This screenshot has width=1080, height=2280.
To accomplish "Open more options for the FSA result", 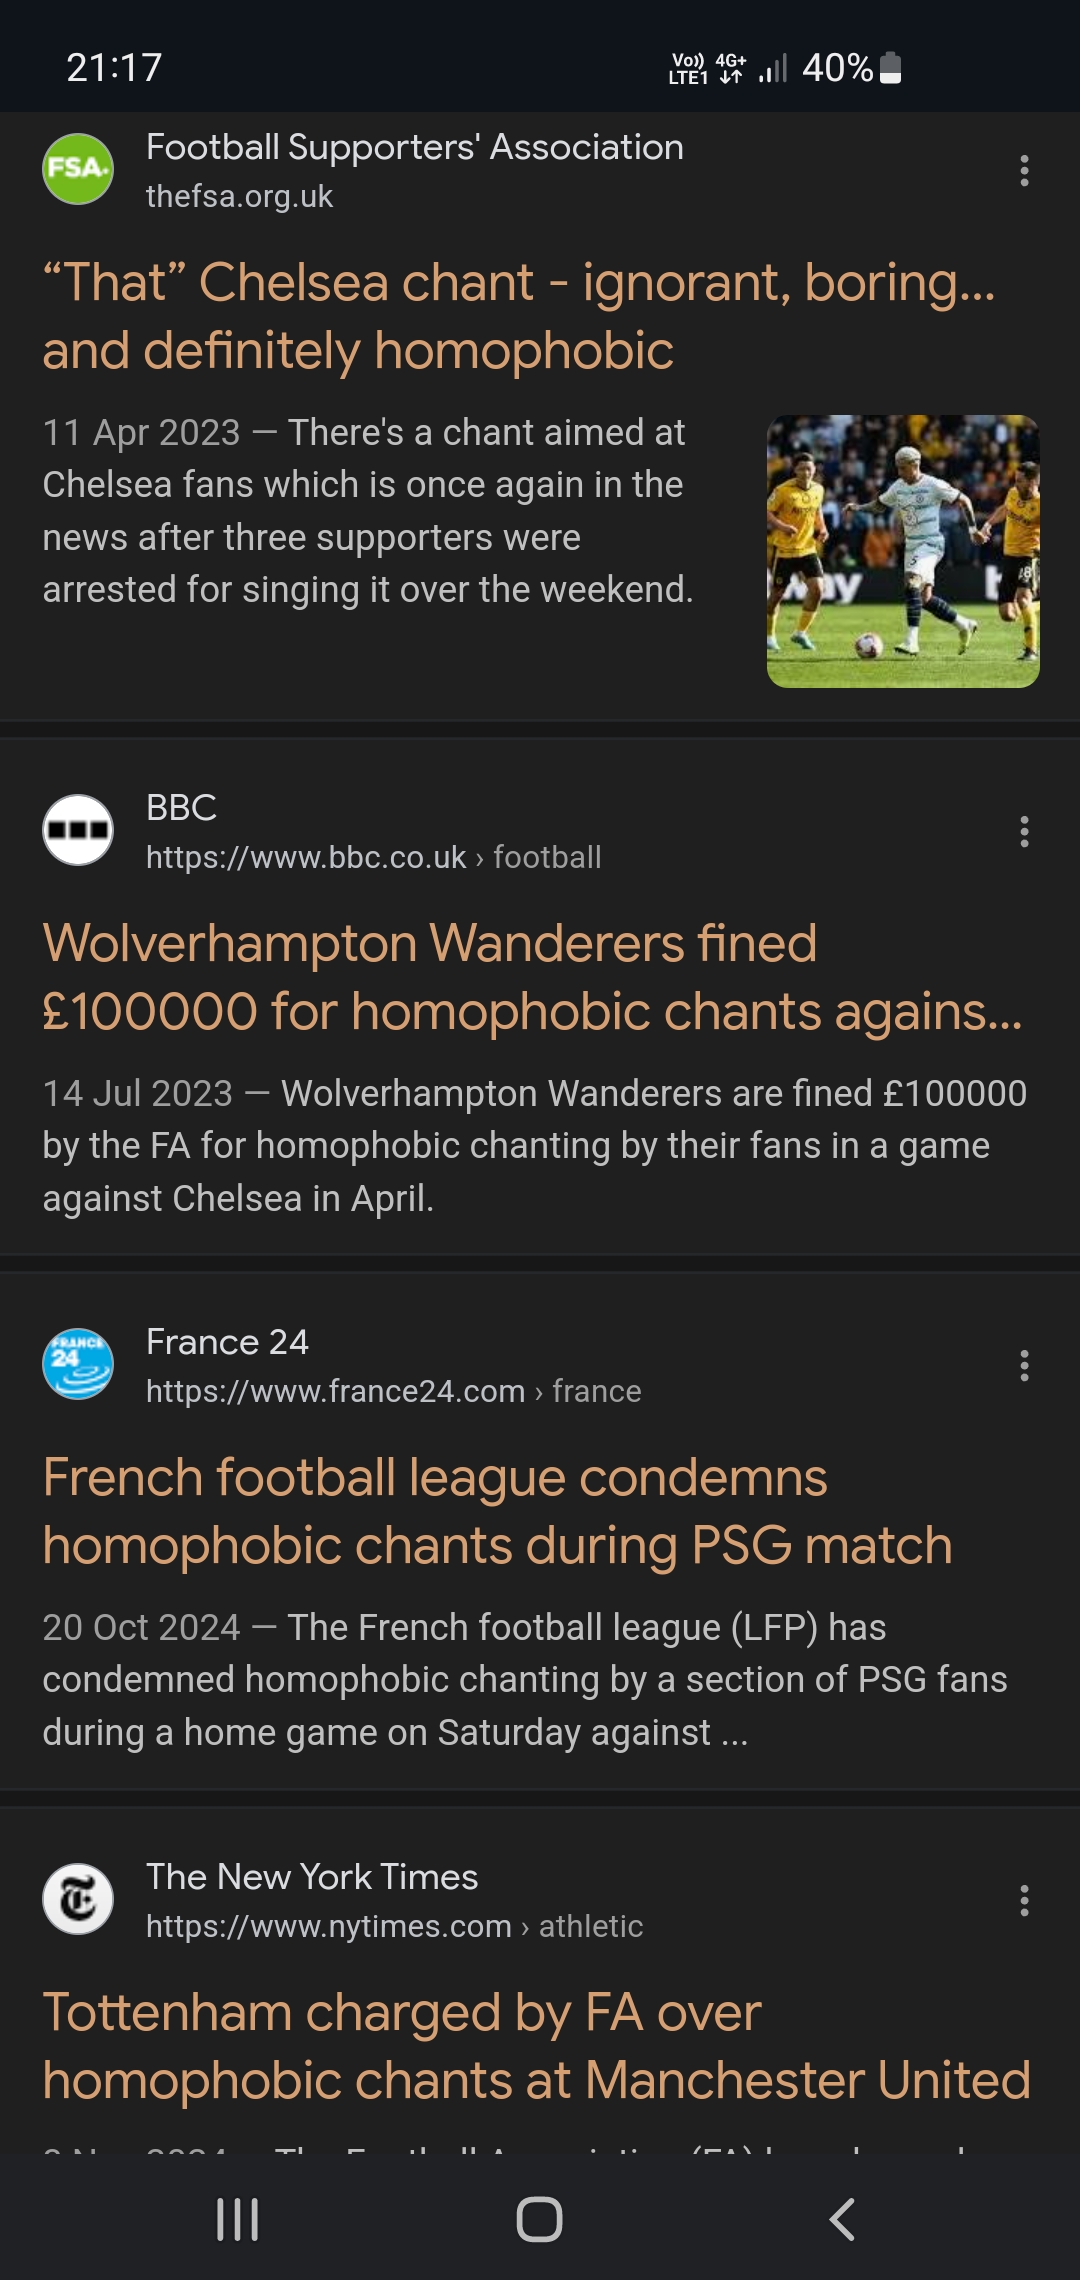I will [1024, 171].
